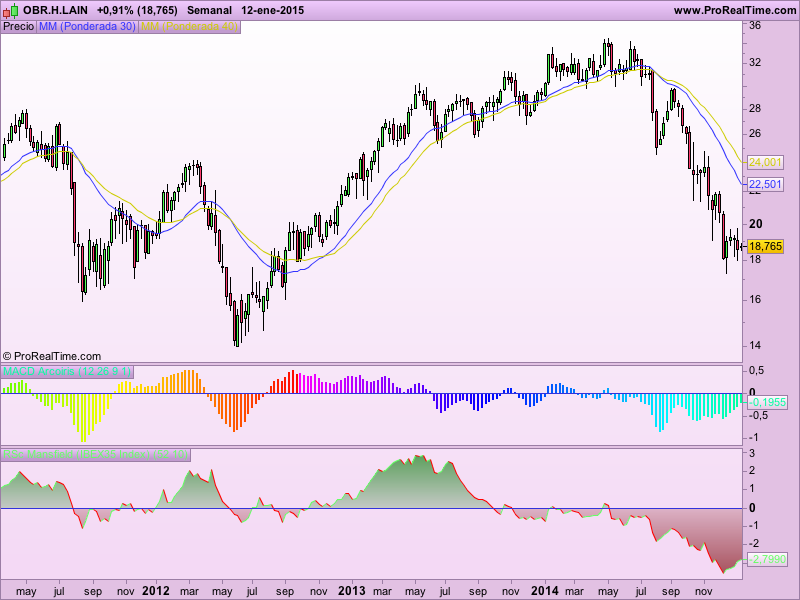The width and height of the screenshot is (800, 600).
Task: Open the RSc Mansfield (IBEX35 Index) label
Action: (95, 454)
